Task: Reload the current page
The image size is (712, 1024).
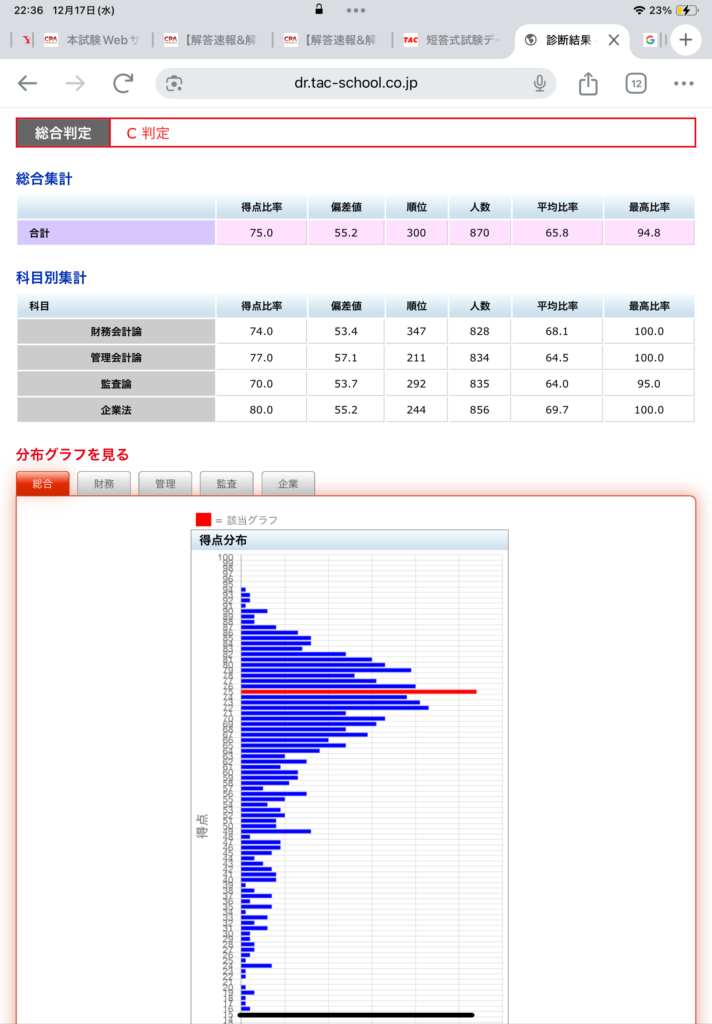Action: point(122,83)
